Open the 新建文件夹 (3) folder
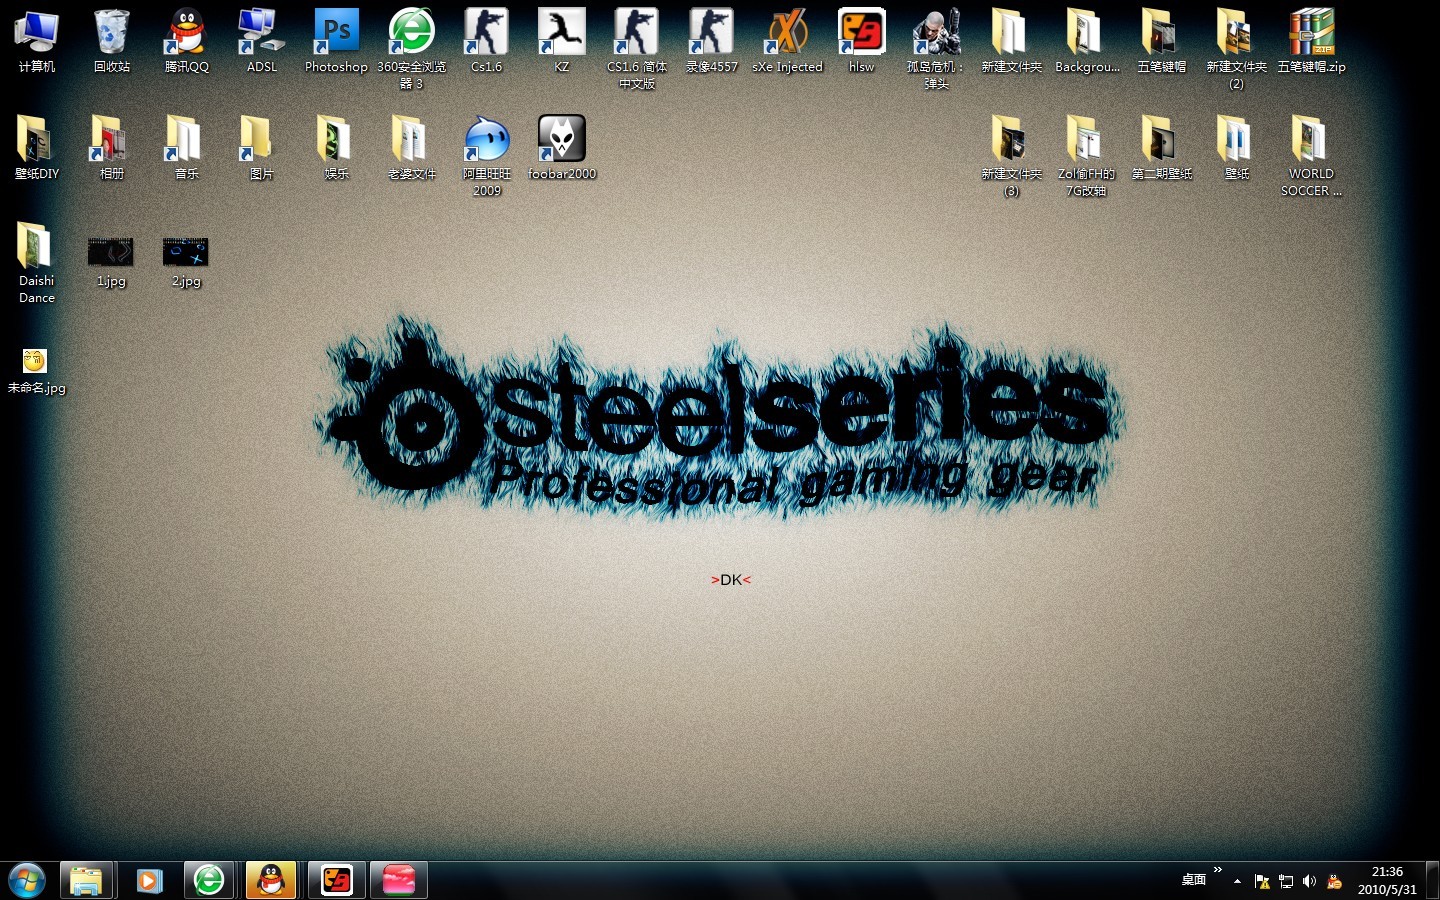Image resolution: width=1440 pixels, height=900 pixels. click(1012, 156)
